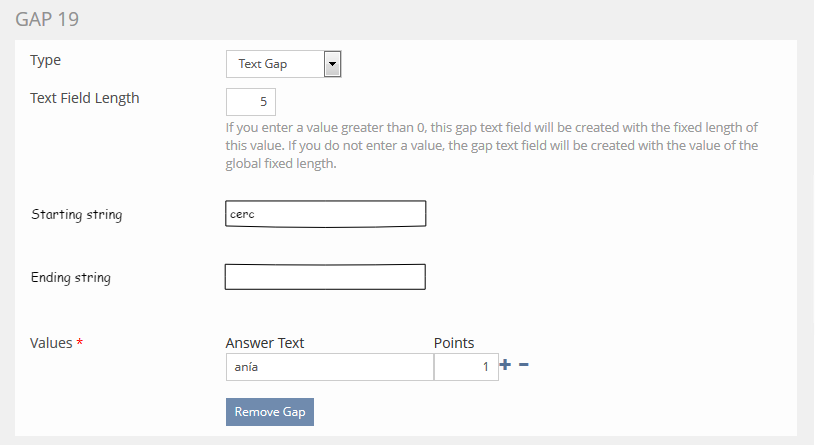Click the Answer Text column header
The image size is (815, 445).
coord(265,343)
